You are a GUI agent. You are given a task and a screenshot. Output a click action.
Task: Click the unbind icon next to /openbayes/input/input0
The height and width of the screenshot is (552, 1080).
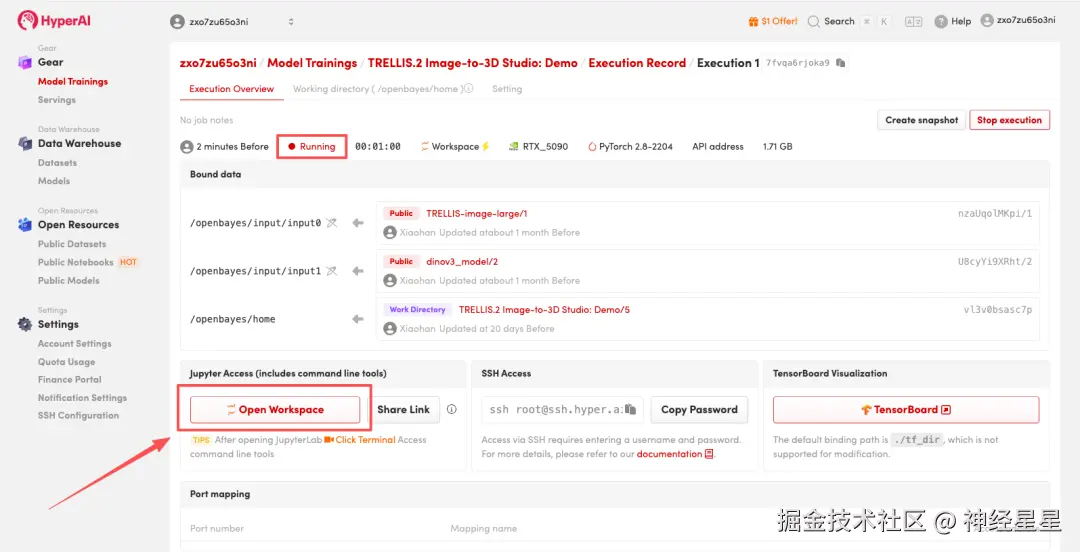332,223
